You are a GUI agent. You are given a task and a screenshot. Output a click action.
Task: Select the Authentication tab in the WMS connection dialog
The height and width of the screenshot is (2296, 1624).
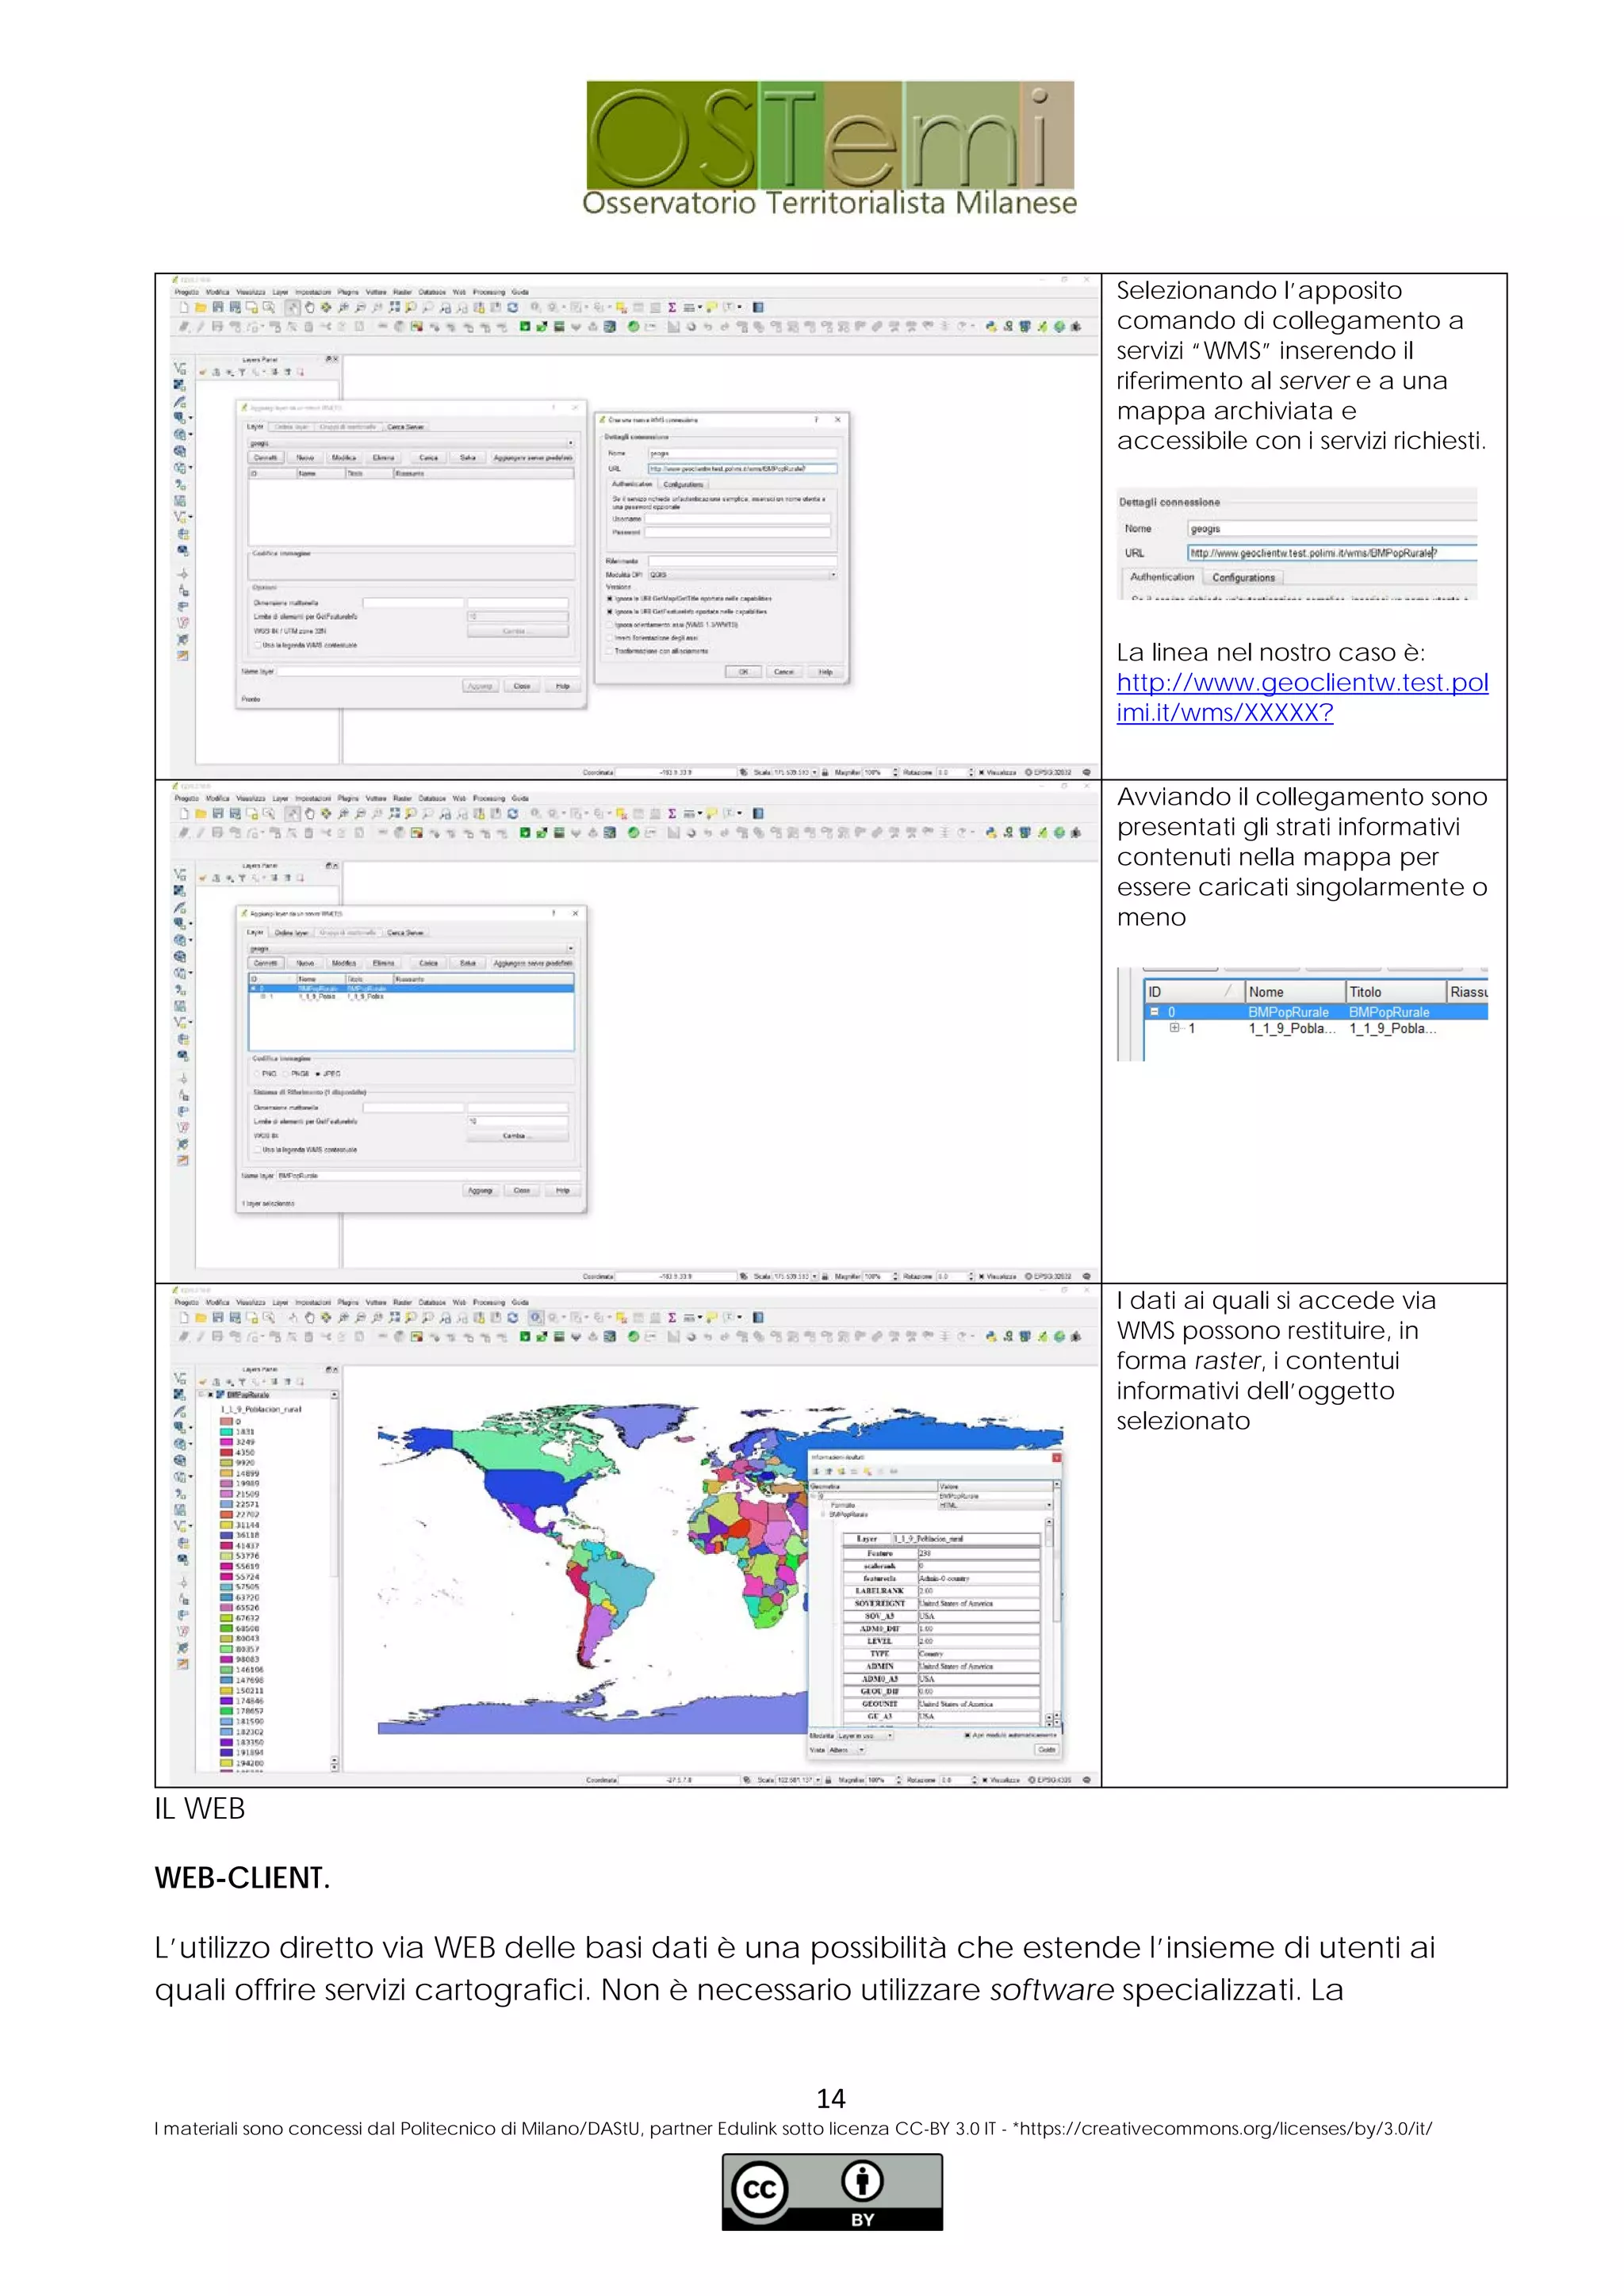pos(632,485)
